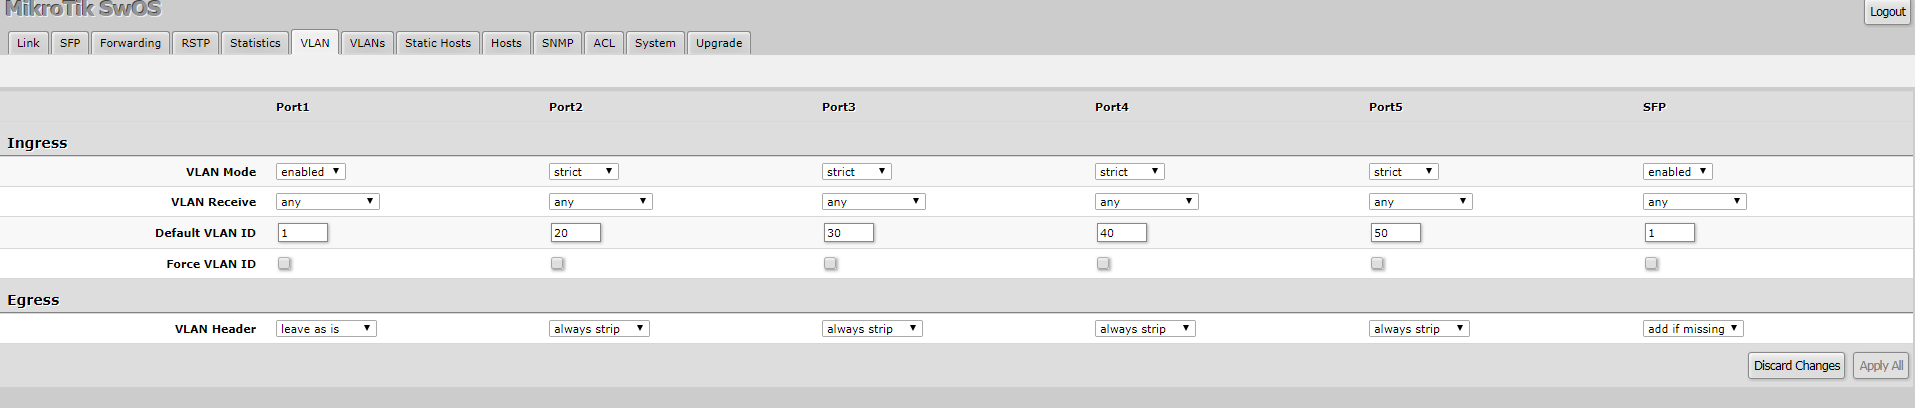Open the Upgrade tab
The height and width of the screenshot is (408, 1924).
pos(719,43)
